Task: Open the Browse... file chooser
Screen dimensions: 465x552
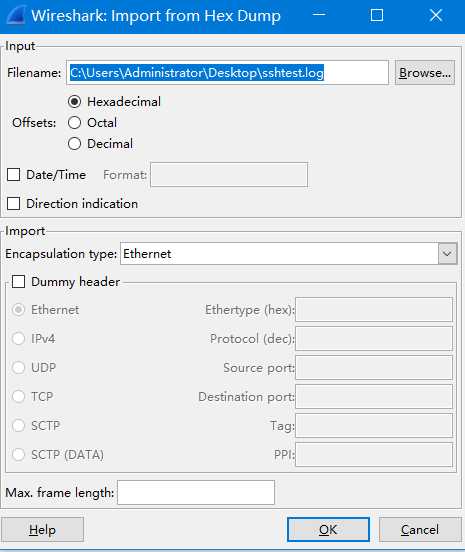Action: [x=425, y=73]
